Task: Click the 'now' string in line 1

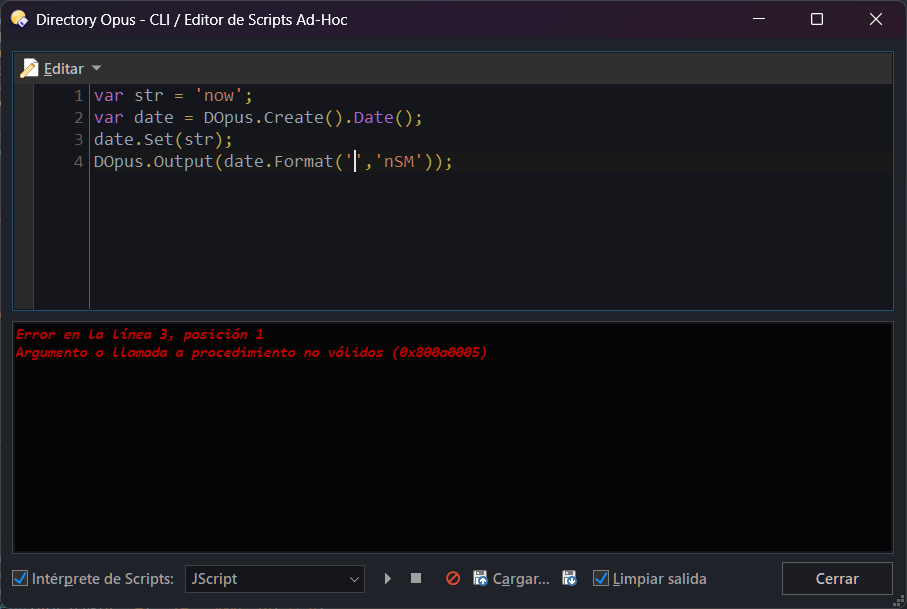Action: [219, 95]
